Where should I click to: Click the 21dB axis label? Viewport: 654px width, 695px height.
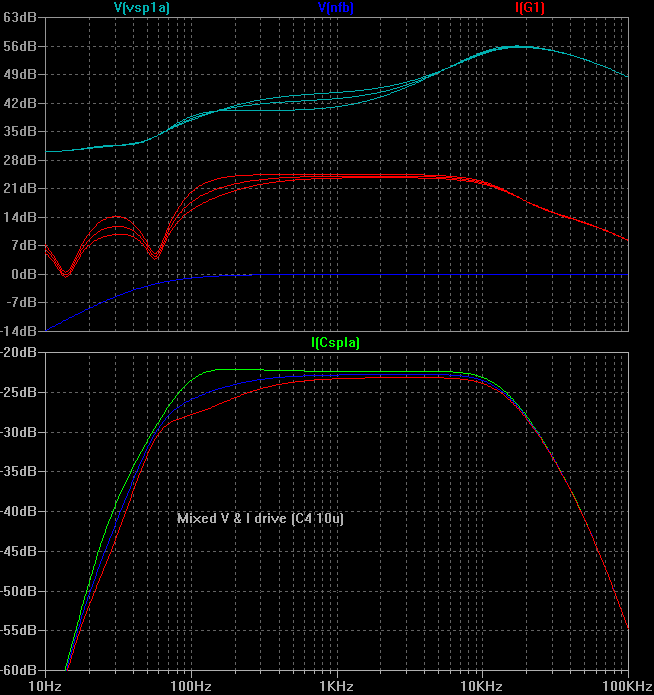coord(19,188)
